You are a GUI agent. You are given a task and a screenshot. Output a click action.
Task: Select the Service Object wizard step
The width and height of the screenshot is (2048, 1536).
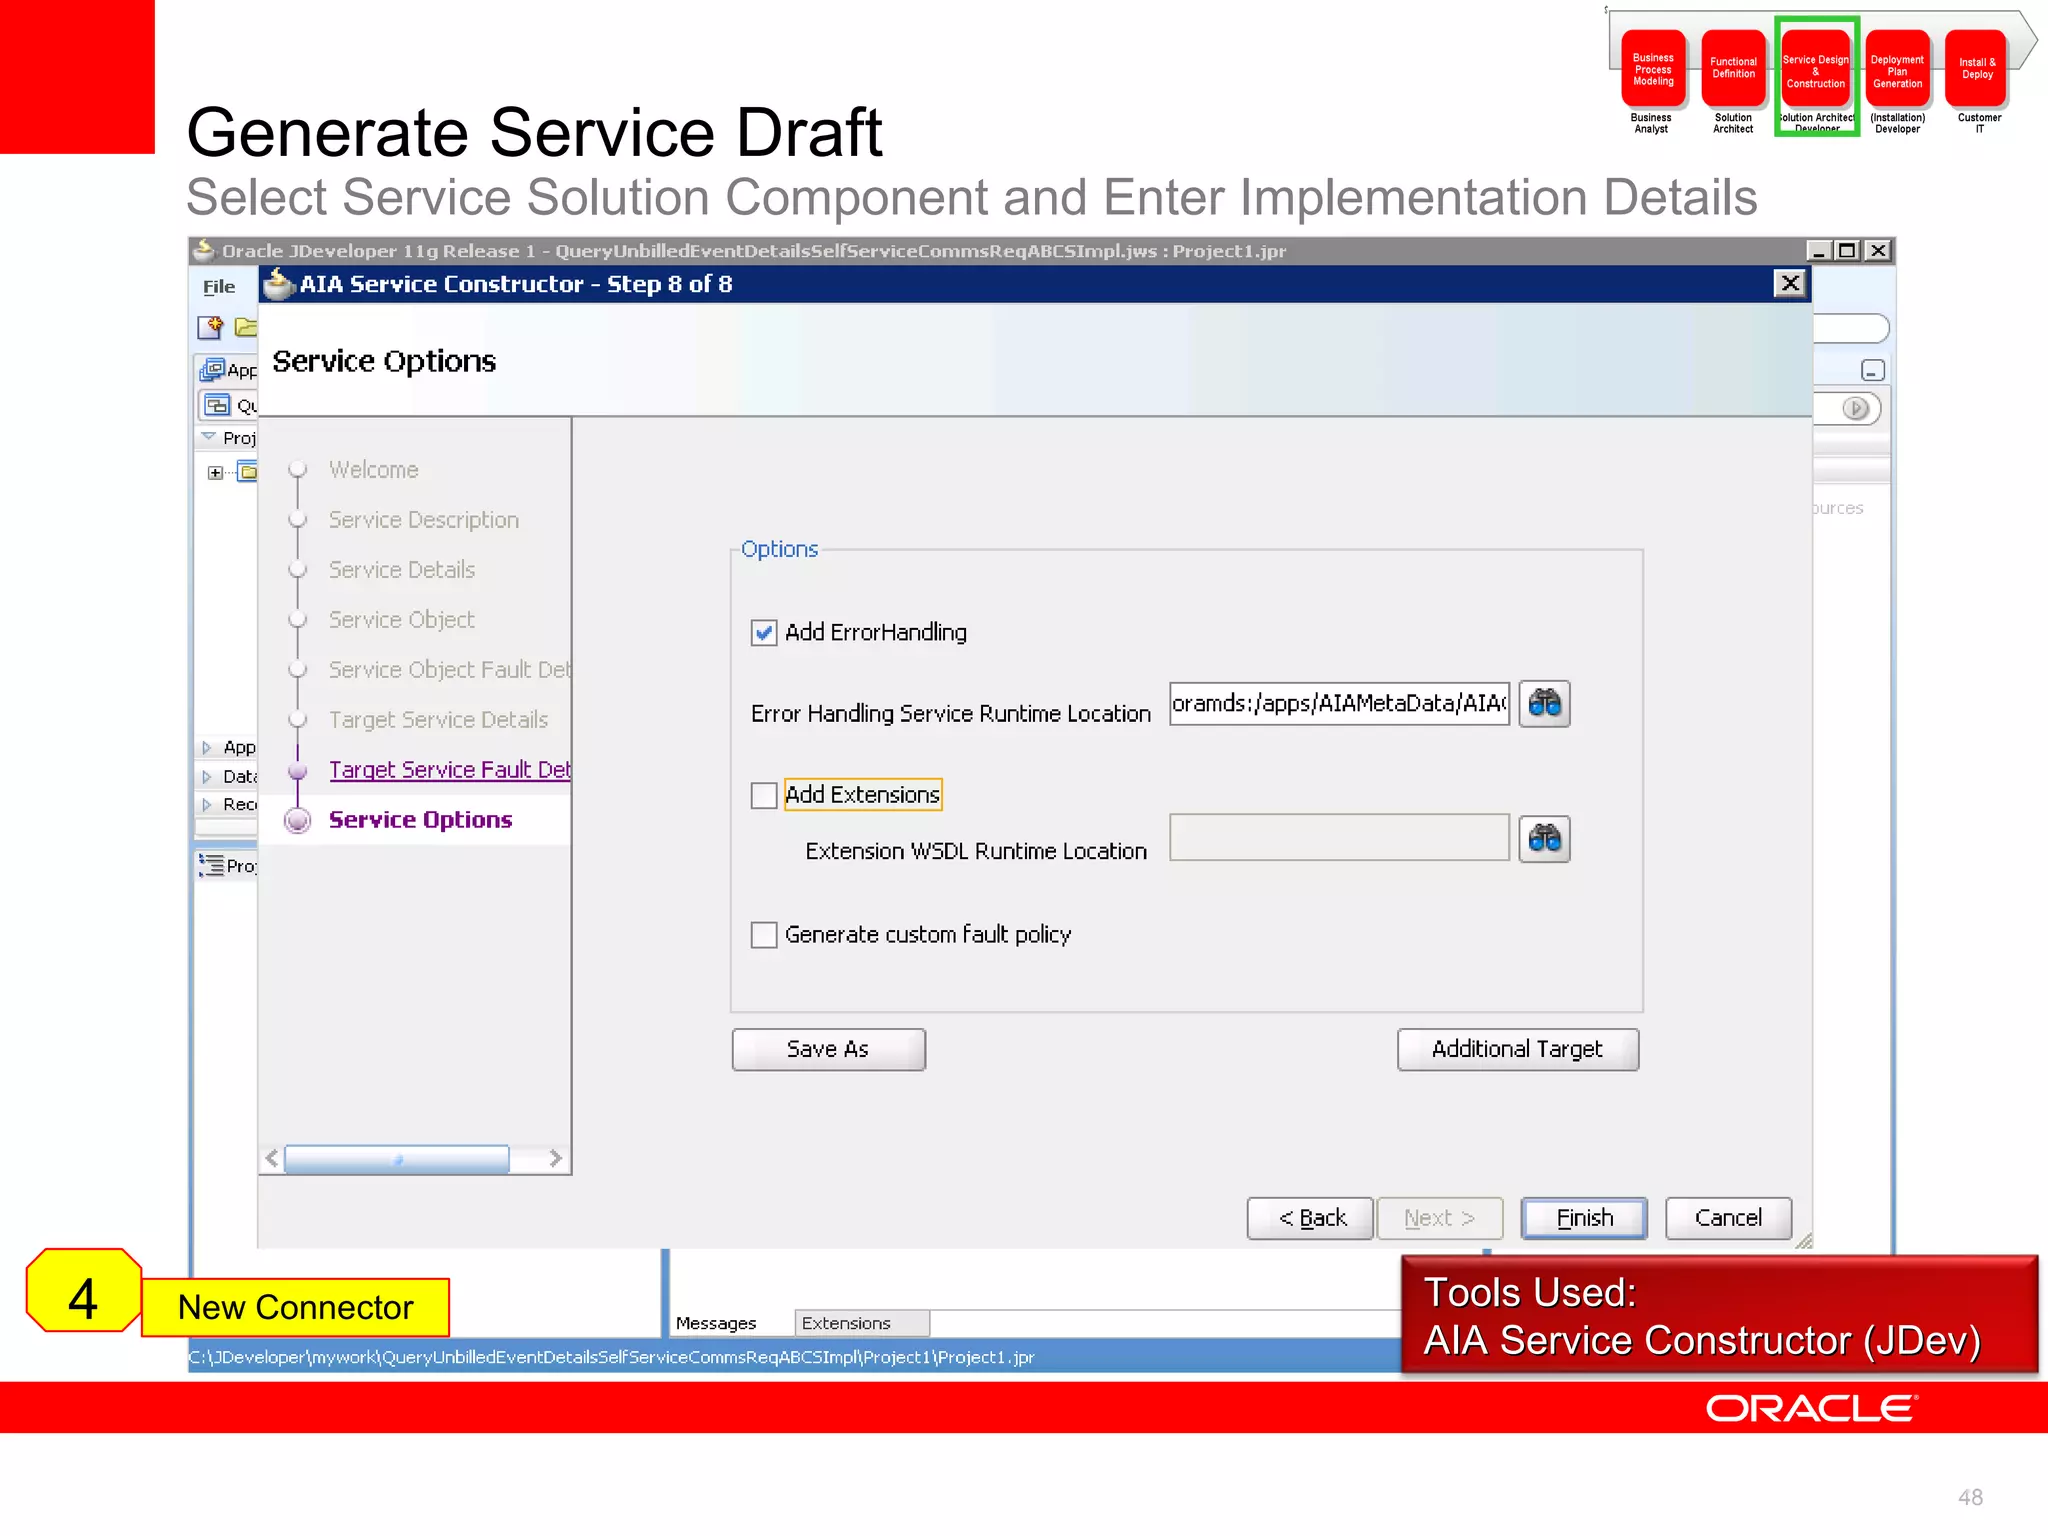[x=402, y=620]
